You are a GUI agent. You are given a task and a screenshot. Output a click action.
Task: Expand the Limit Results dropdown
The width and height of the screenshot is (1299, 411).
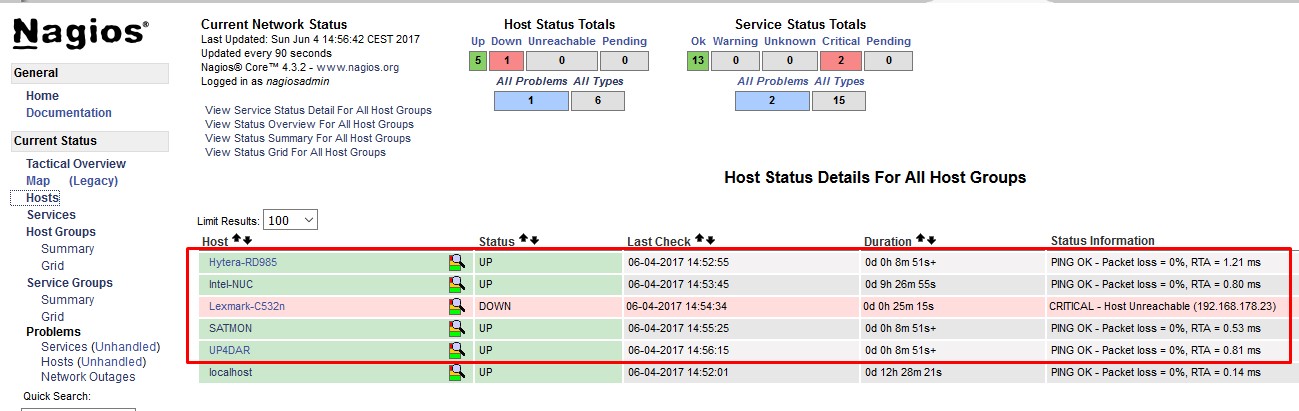point(290,220)
